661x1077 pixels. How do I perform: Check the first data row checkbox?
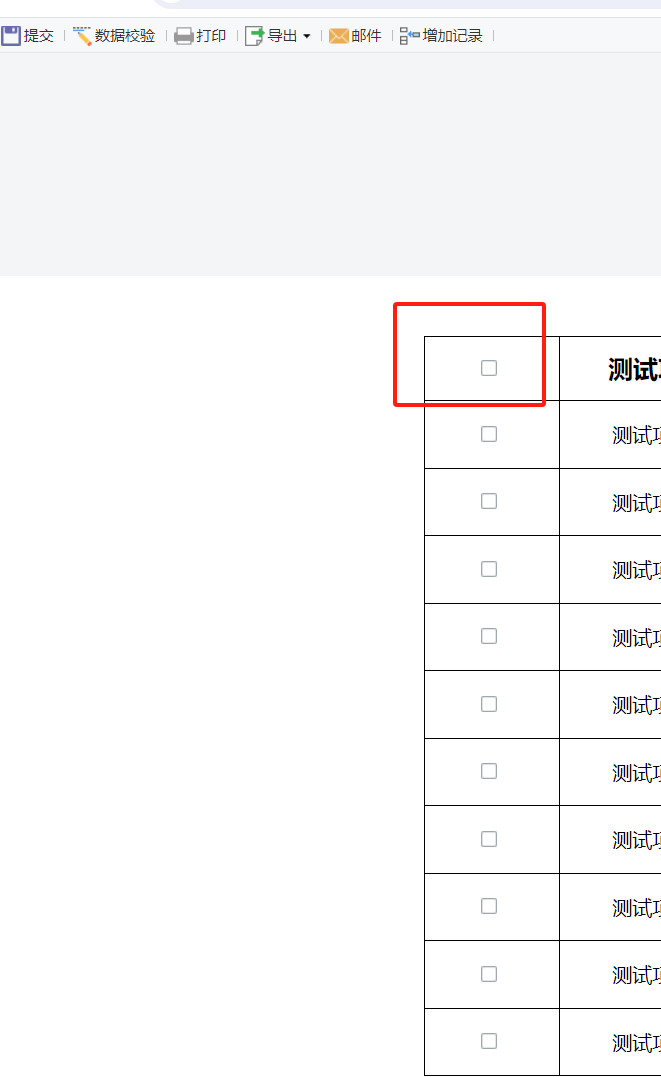[489, 434]
